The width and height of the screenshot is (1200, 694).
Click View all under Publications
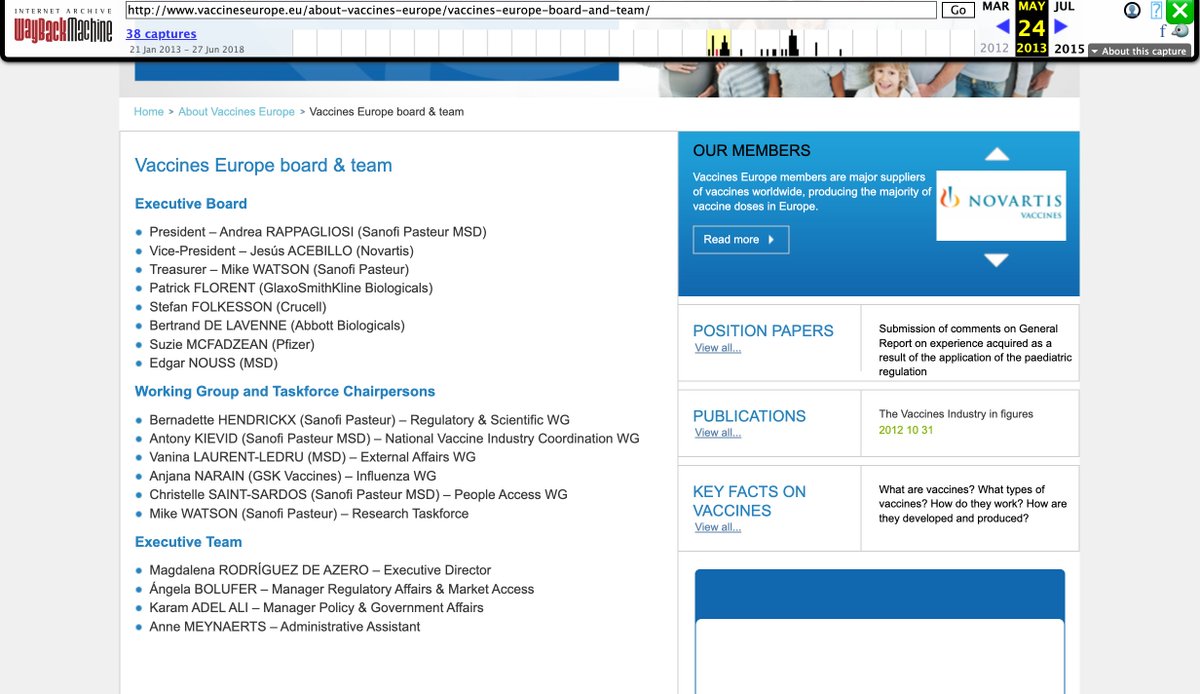pos(718,433)
